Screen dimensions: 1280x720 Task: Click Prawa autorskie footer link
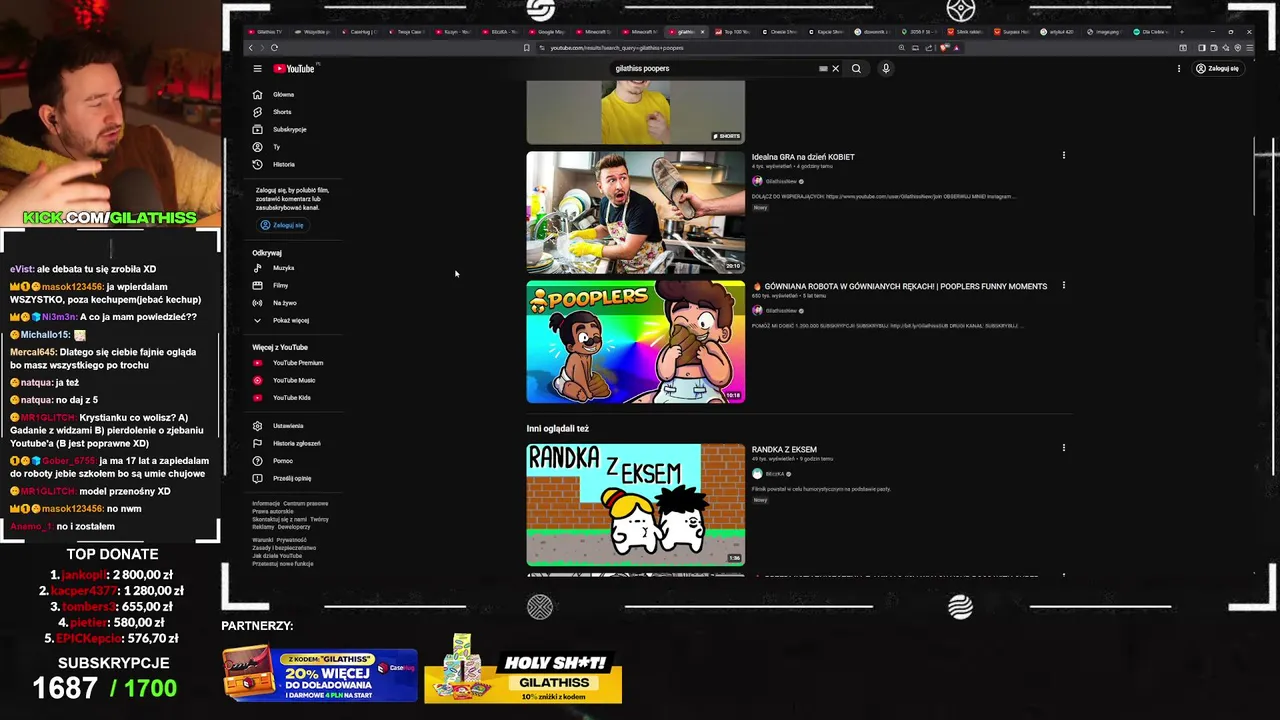(273, 512)
